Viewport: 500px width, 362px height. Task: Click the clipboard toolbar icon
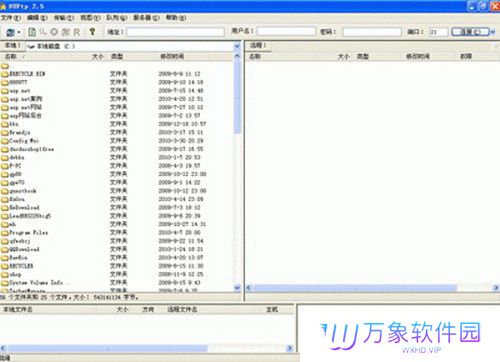pyautogui.click(x=32, y=32)
